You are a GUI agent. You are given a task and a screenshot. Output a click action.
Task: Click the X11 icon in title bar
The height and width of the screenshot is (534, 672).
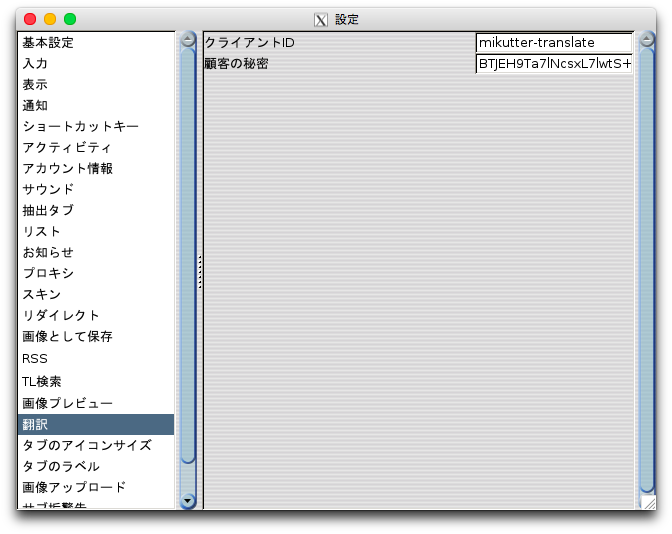pyautogui.click(x=321, y=20)
